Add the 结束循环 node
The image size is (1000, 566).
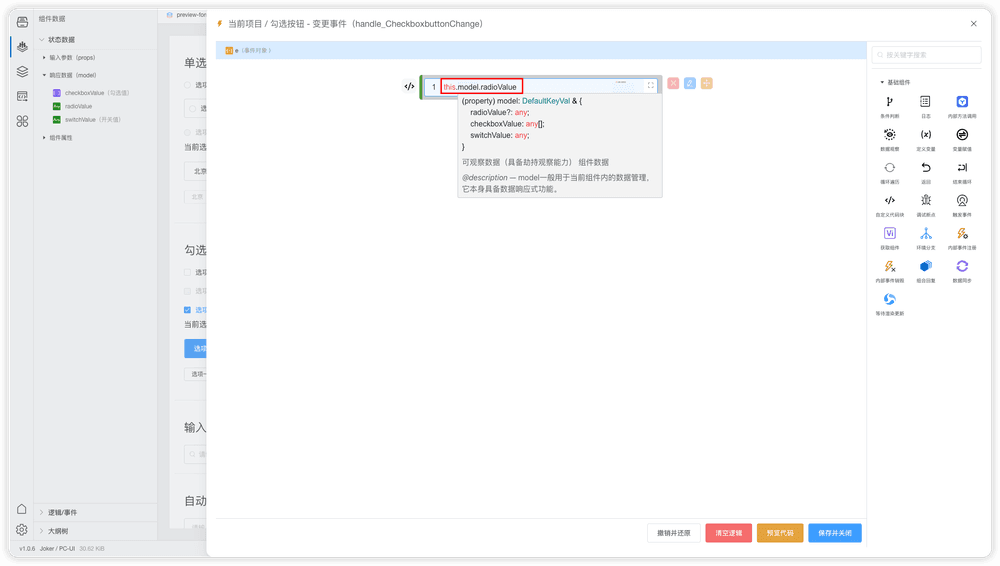pos(962,172)
